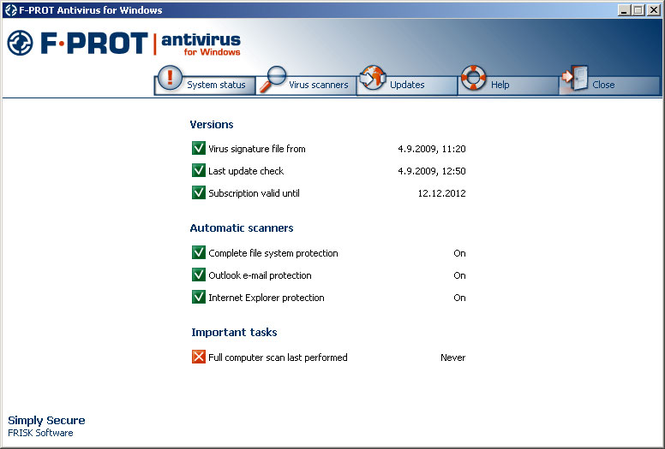Click the exit door Close icon
Image resolution: width=665 pixels, height=449 pixels.
576,78
